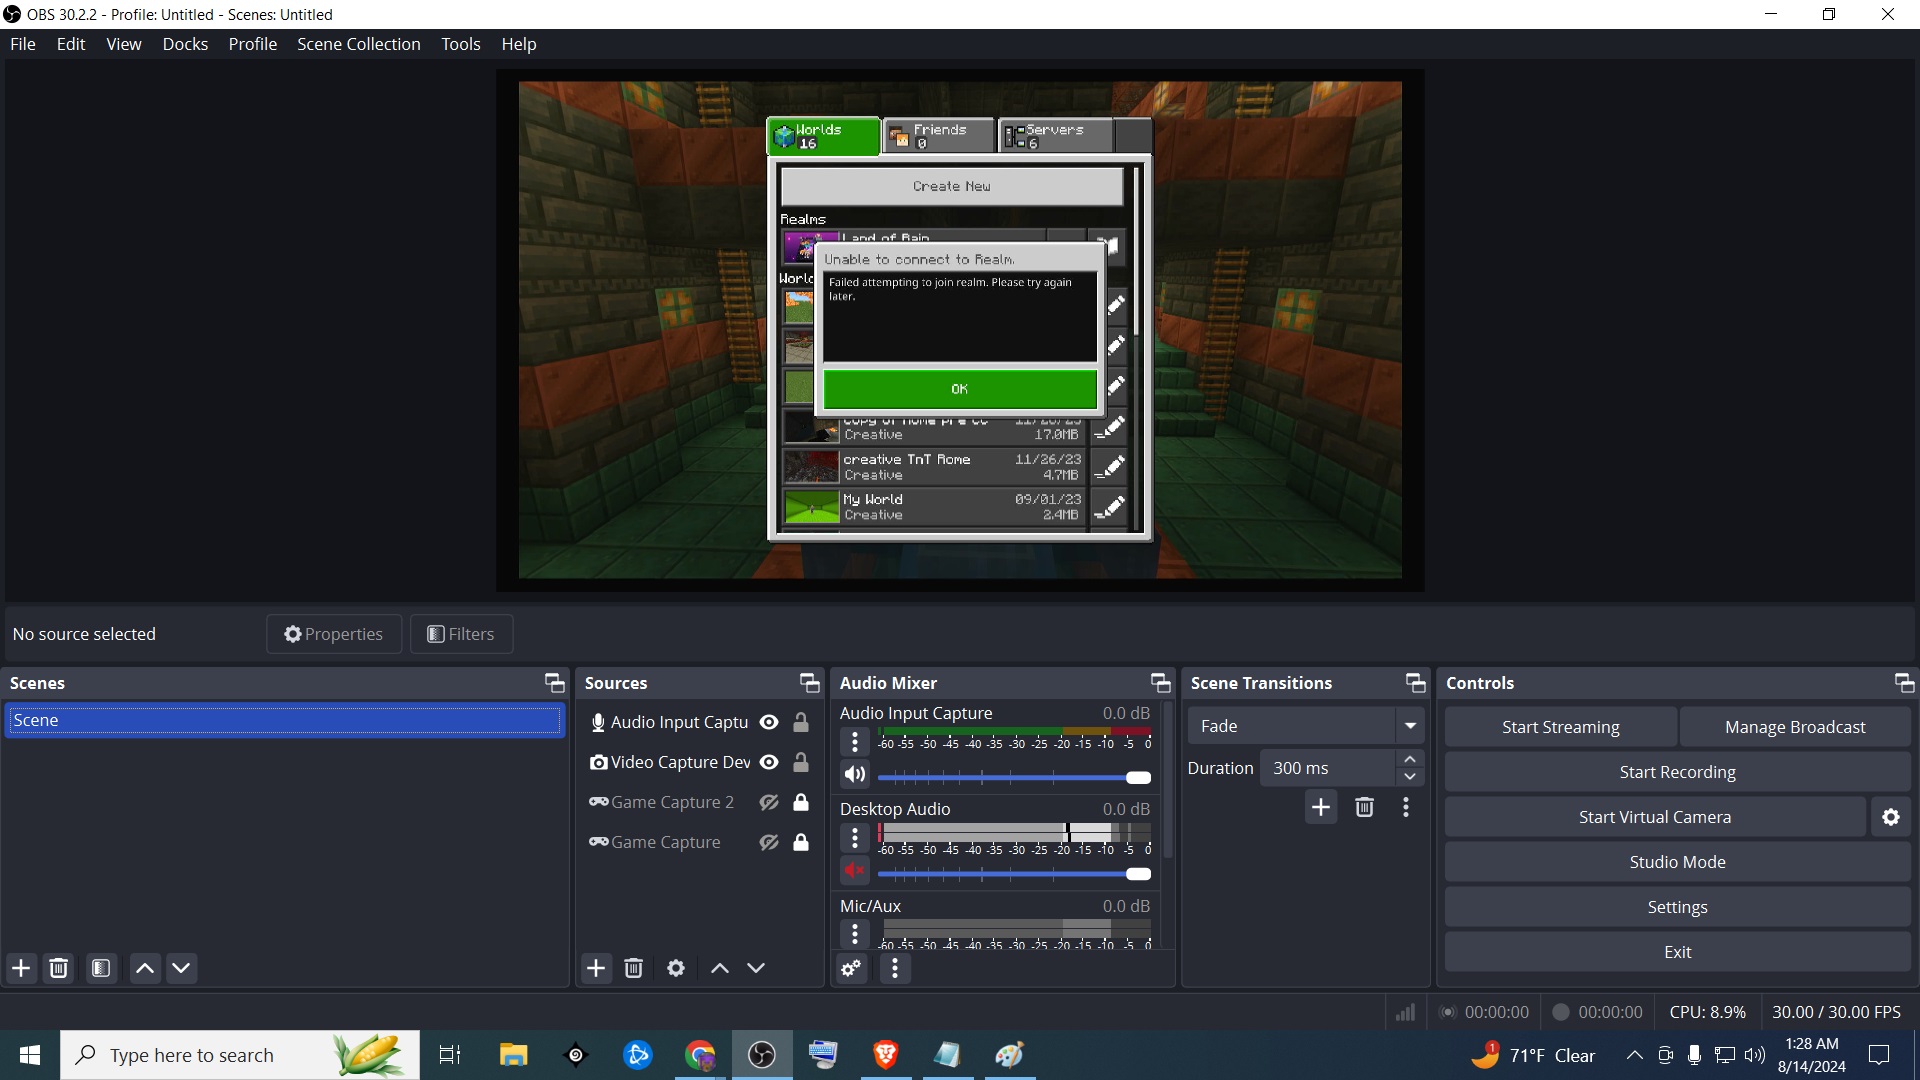Mute the Audio Input Capture speaker icon
The image size is (1920, 1080).
coord(855,775)
